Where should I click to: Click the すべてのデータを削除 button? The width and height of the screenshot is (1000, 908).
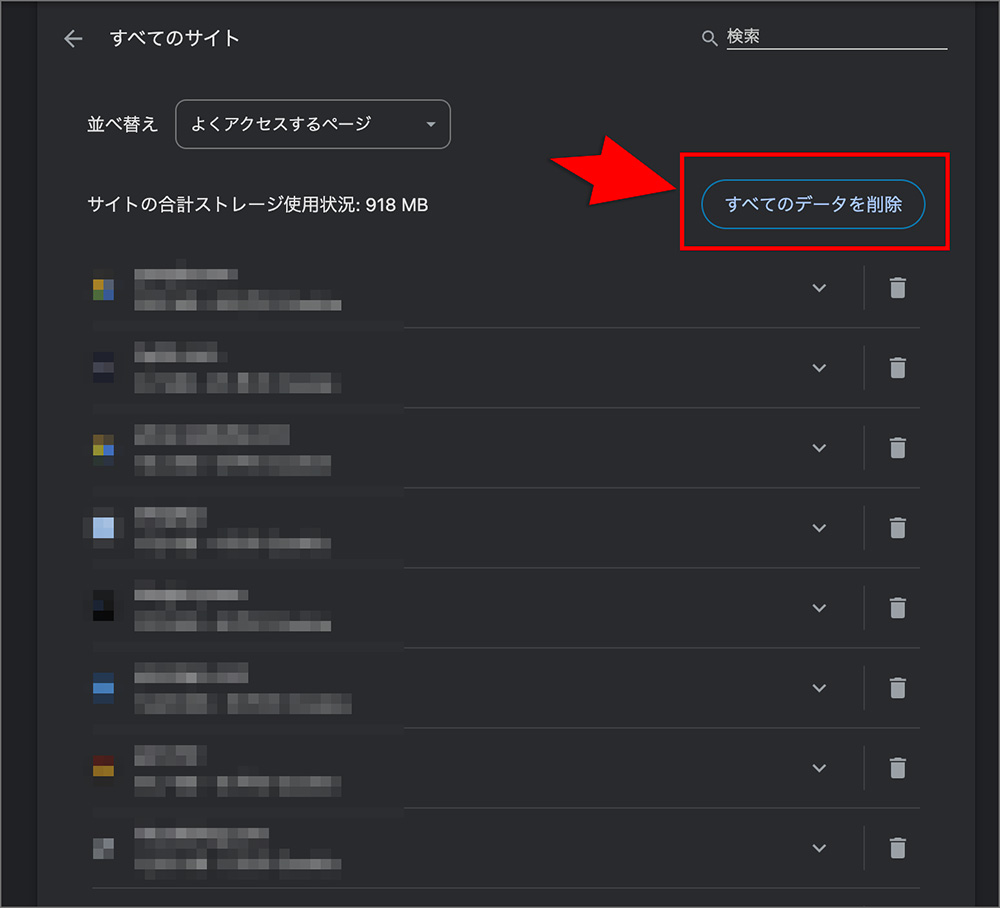coord(813,204)
